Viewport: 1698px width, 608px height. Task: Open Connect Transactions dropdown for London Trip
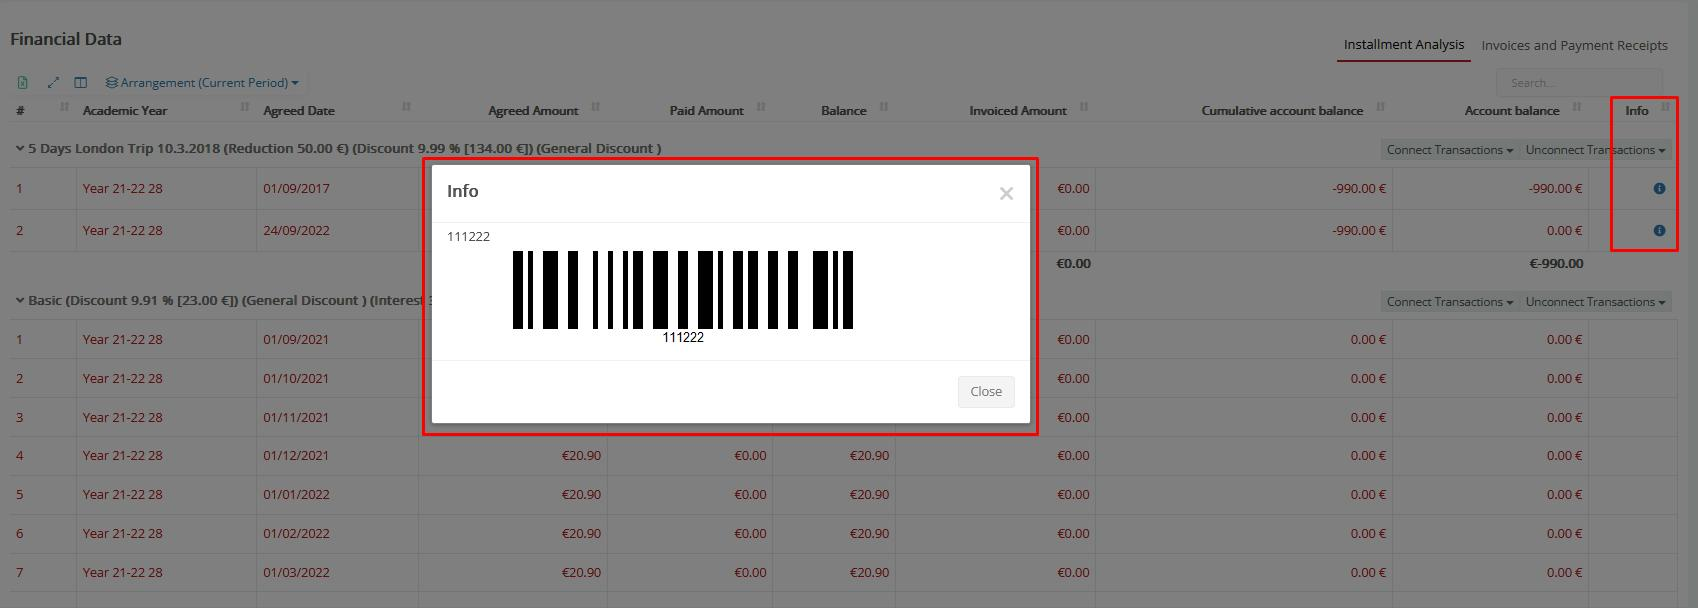[x=1449, y=150]
